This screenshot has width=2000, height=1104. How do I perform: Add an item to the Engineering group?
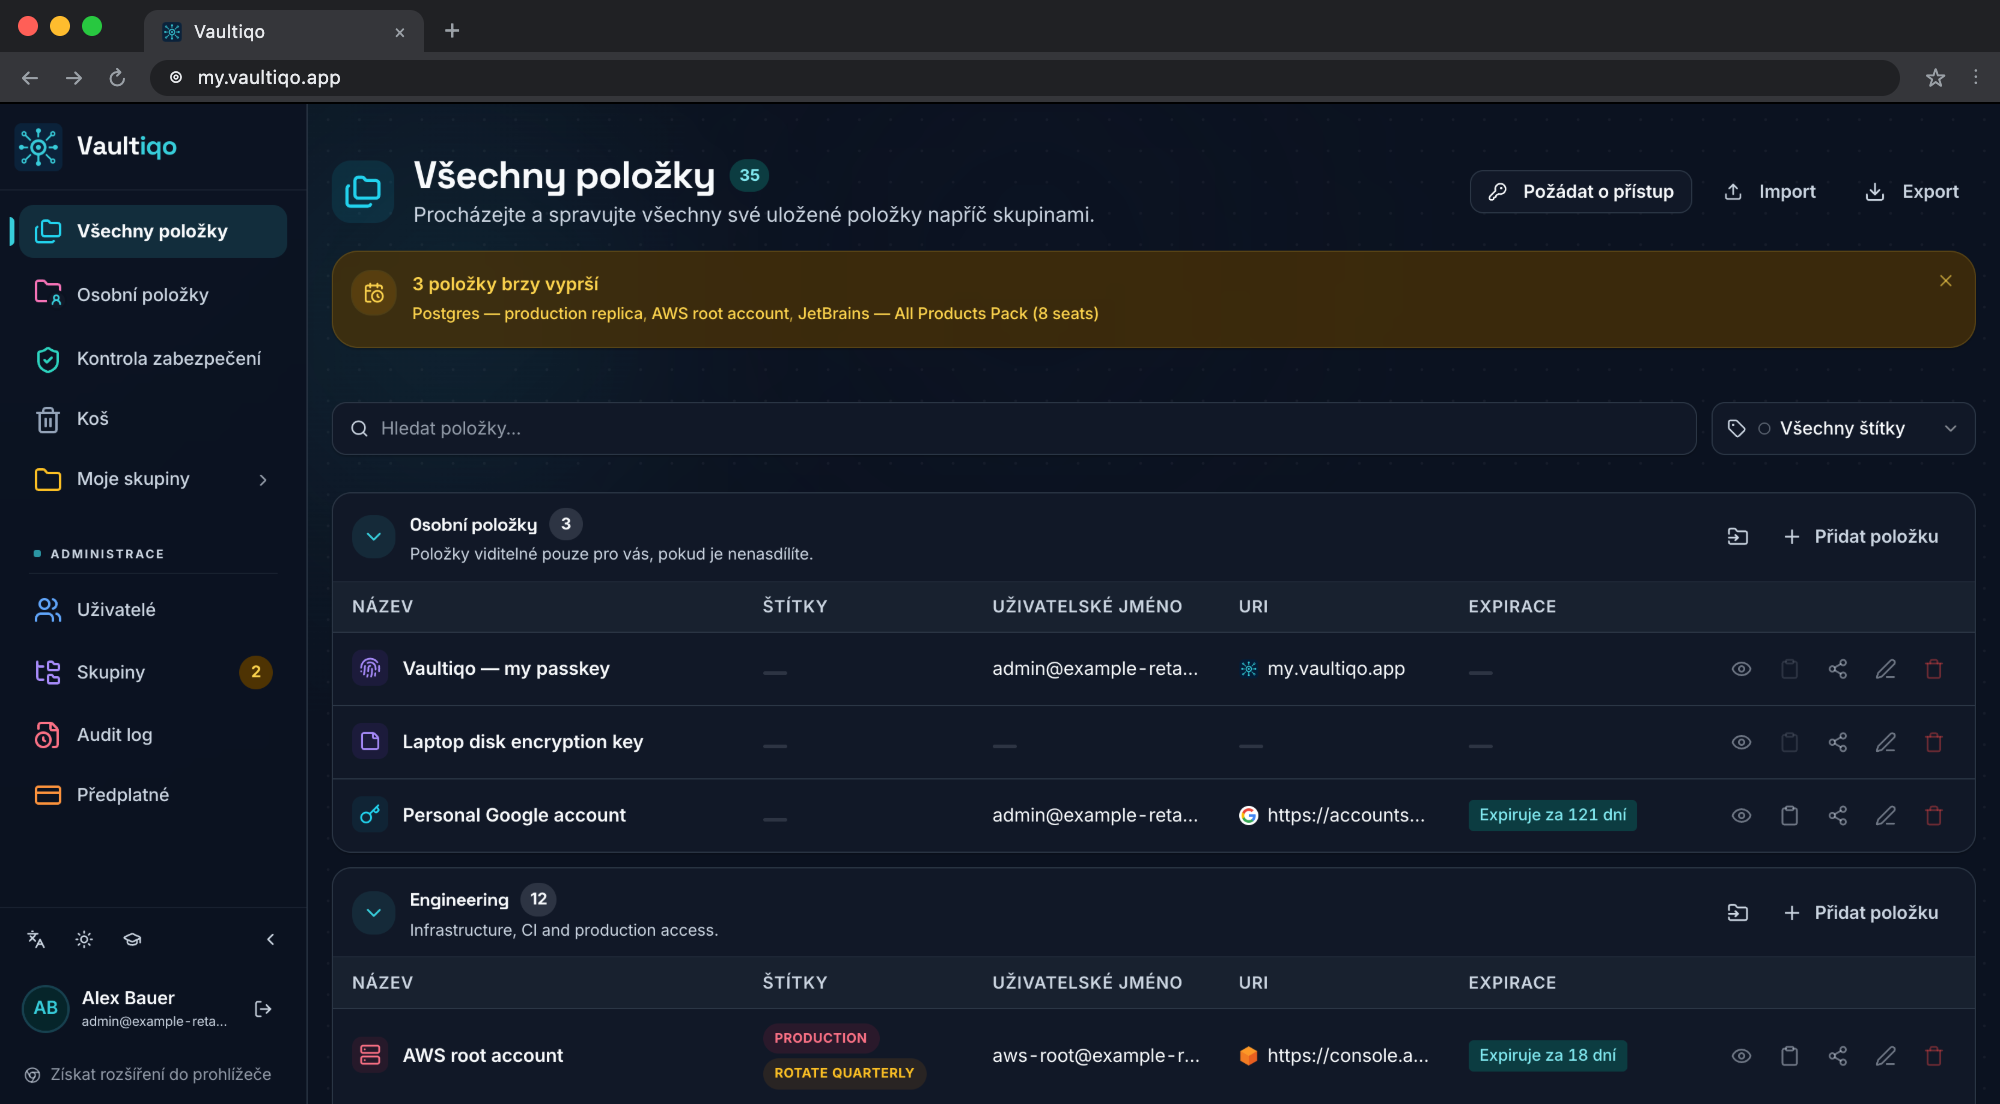click(x=1861, y=913)
